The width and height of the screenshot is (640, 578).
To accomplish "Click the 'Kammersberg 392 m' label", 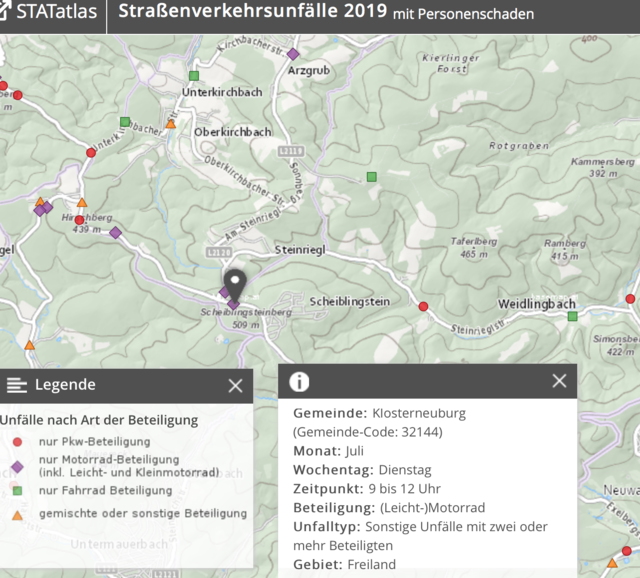I will tap(602, 167).
